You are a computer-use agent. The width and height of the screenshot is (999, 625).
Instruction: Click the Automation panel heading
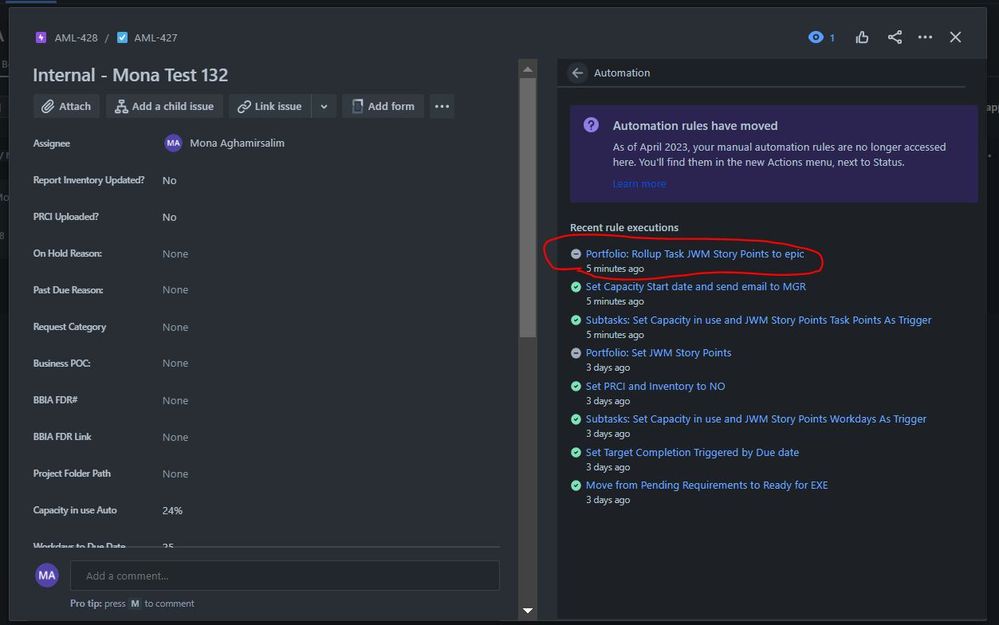pos(622,73)
